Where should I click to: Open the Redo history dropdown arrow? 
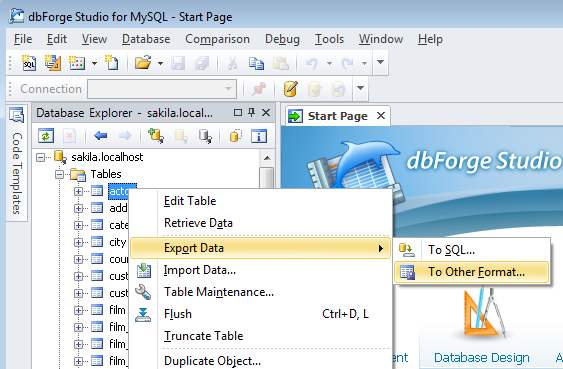point(364,63)
